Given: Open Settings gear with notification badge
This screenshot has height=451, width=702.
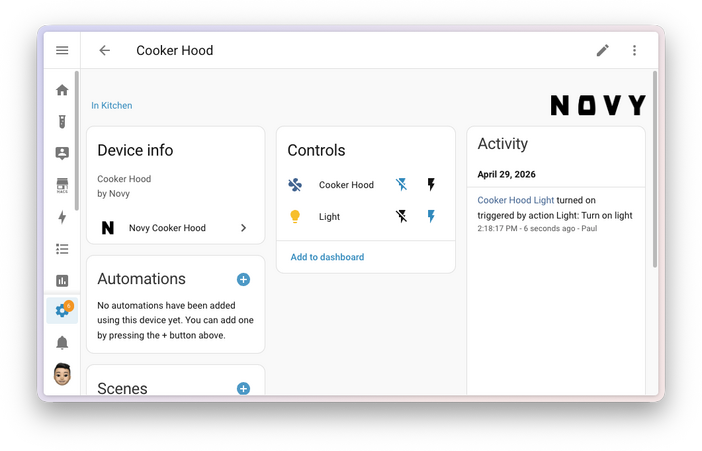Looking at the screenshot, I should coord(62,310).
